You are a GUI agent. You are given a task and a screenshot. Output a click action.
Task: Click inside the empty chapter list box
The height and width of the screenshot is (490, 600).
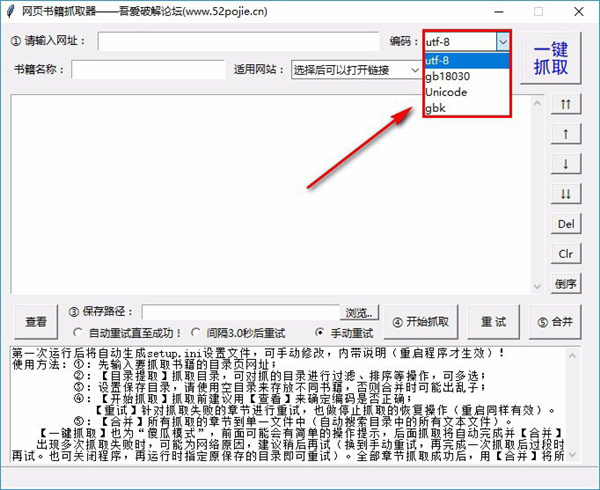point(271,194)
